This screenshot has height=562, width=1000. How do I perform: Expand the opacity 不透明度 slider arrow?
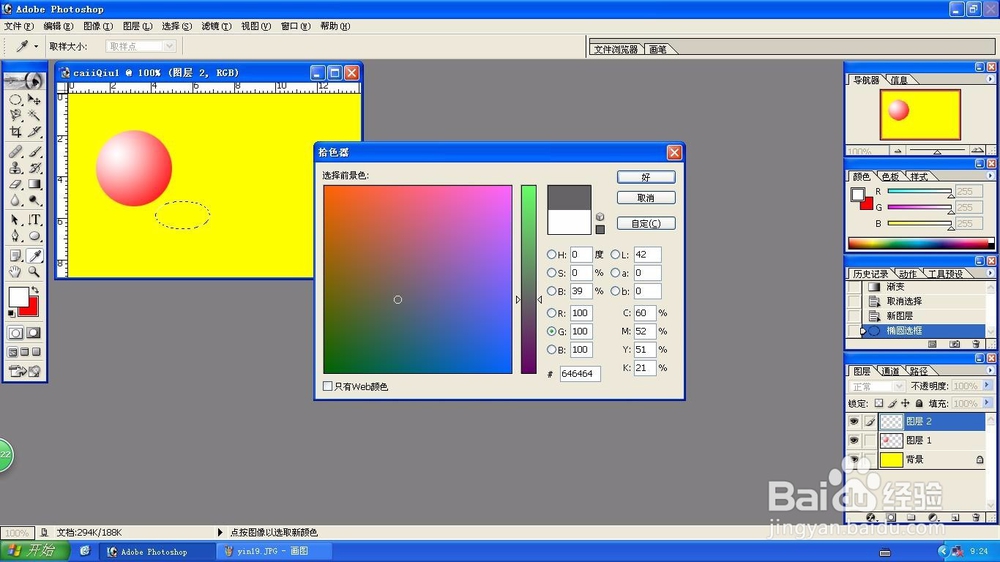(987, 385)
